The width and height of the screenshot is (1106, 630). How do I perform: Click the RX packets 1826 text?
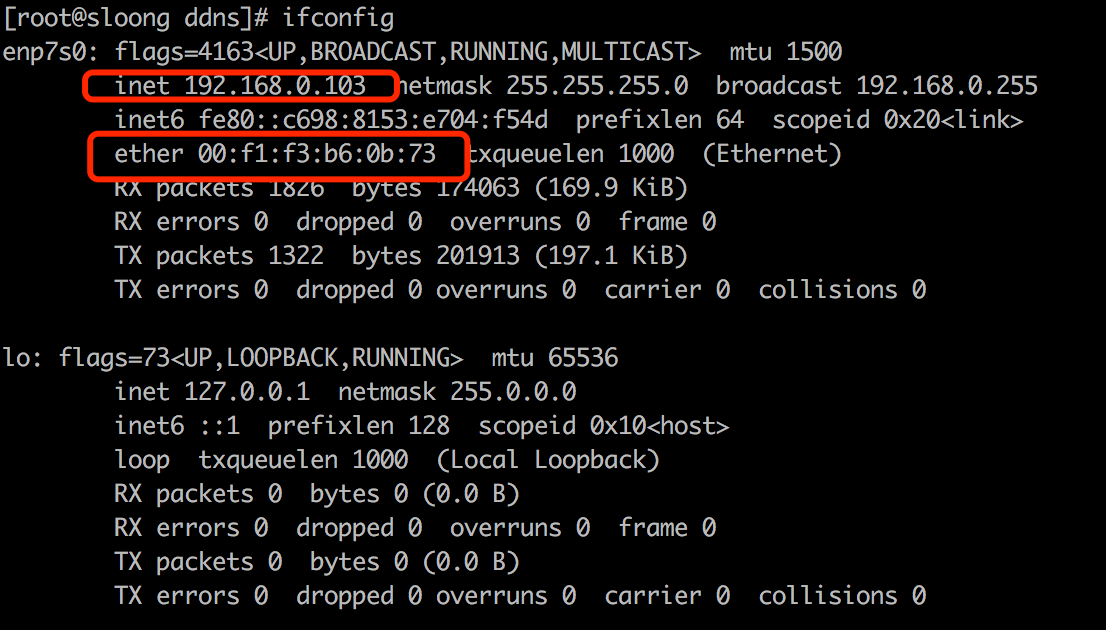[219, 188]
